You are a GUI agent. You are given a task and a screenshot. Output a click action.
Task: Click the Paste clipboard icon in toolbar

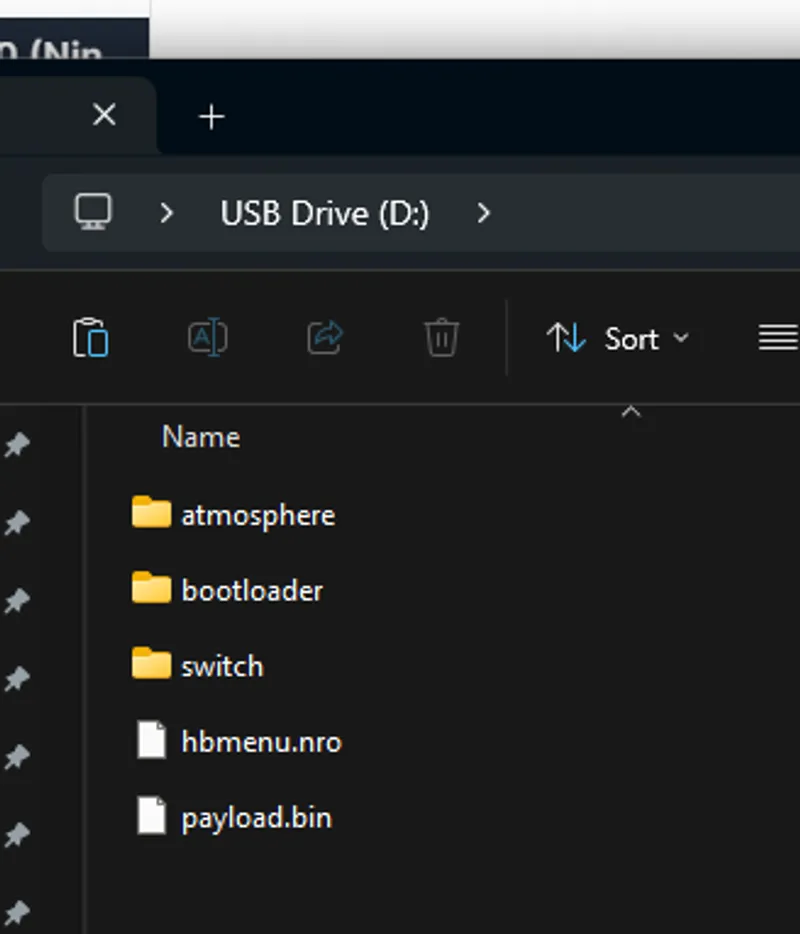(90, 338)
